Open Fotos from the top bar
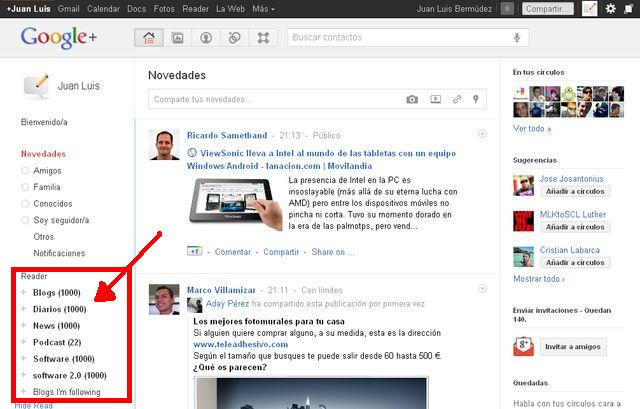The width and height of the screenshot is (640, 409). (x=164, y=9)
